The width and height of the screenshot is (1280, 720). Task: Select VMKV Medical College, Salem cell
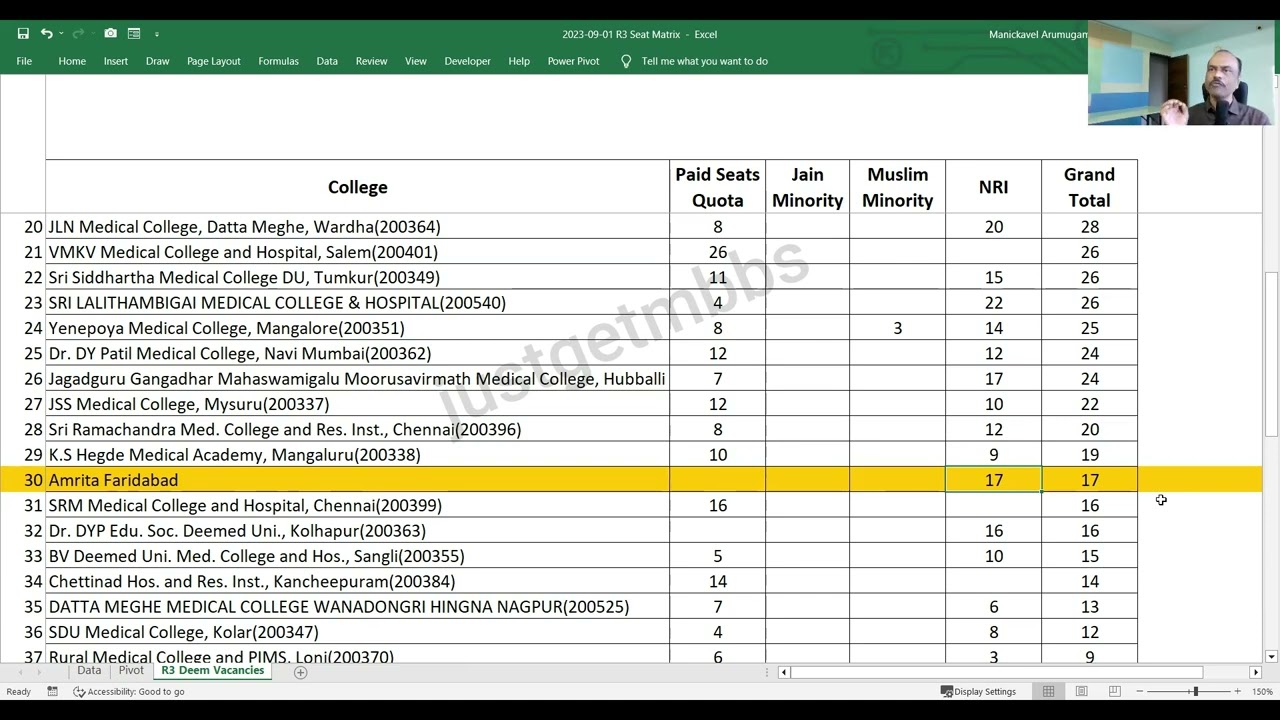357,252
